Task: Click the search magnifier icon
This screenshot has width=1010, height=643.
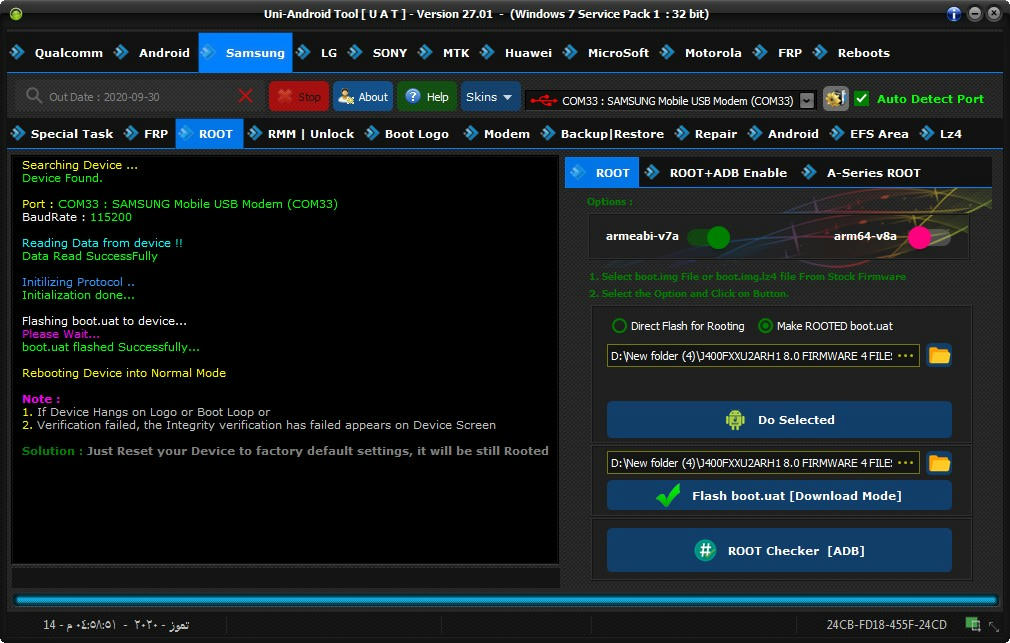Action: [33, 96]
